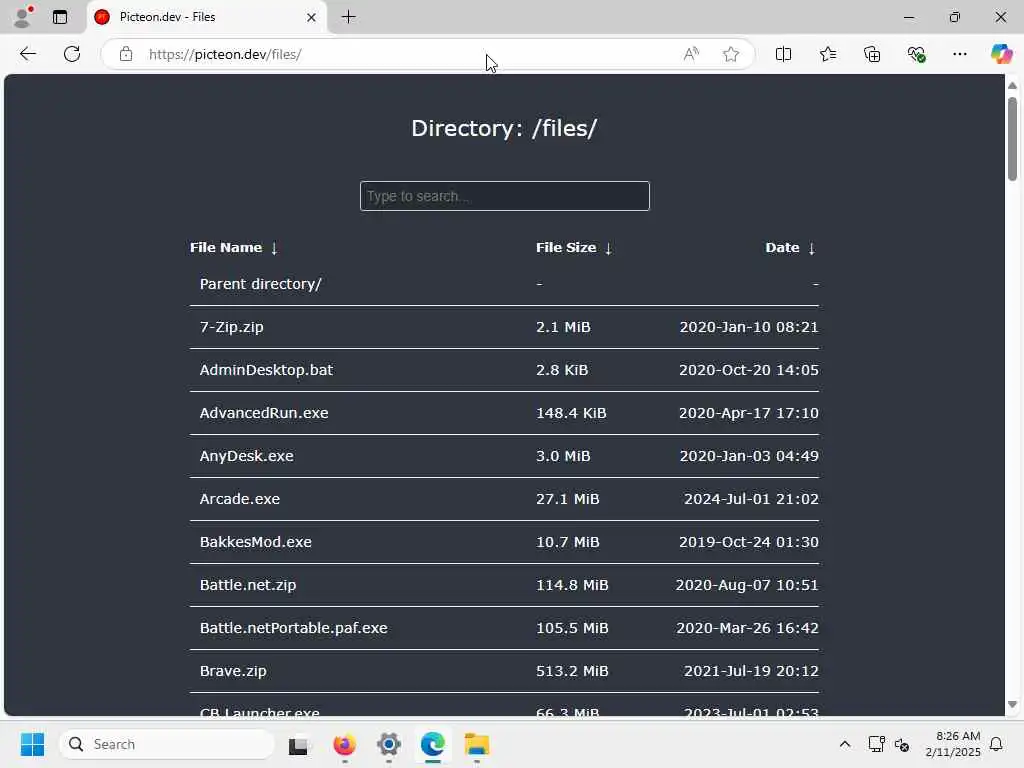
Task: Click scrollbar up arrow
Action: tap(1012, 86)
